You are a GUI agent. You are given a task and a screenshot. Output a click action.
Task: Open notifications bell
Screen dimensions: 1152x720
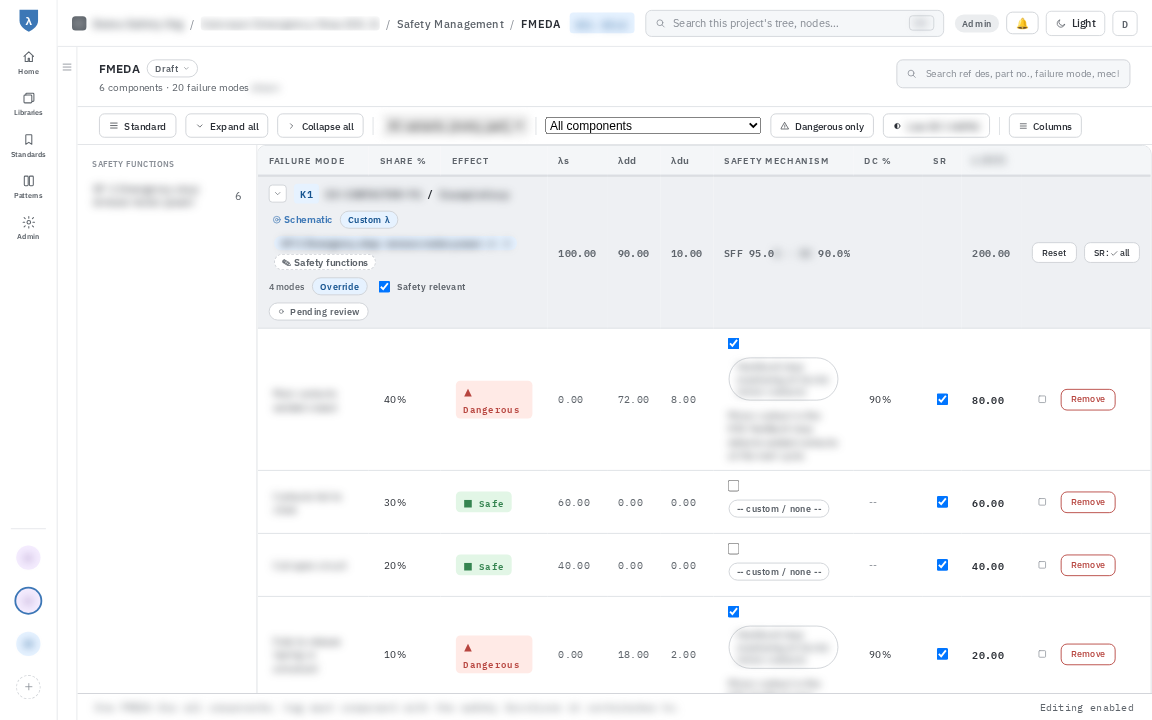tap(1022, 24)
